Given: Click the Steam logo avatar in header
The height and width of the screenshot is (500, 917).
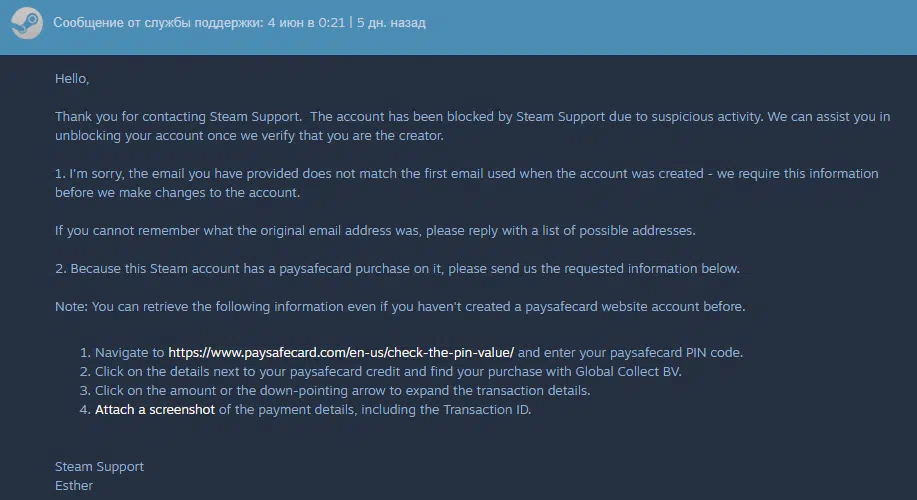Looking at the screenshot, I should (26, 23).
